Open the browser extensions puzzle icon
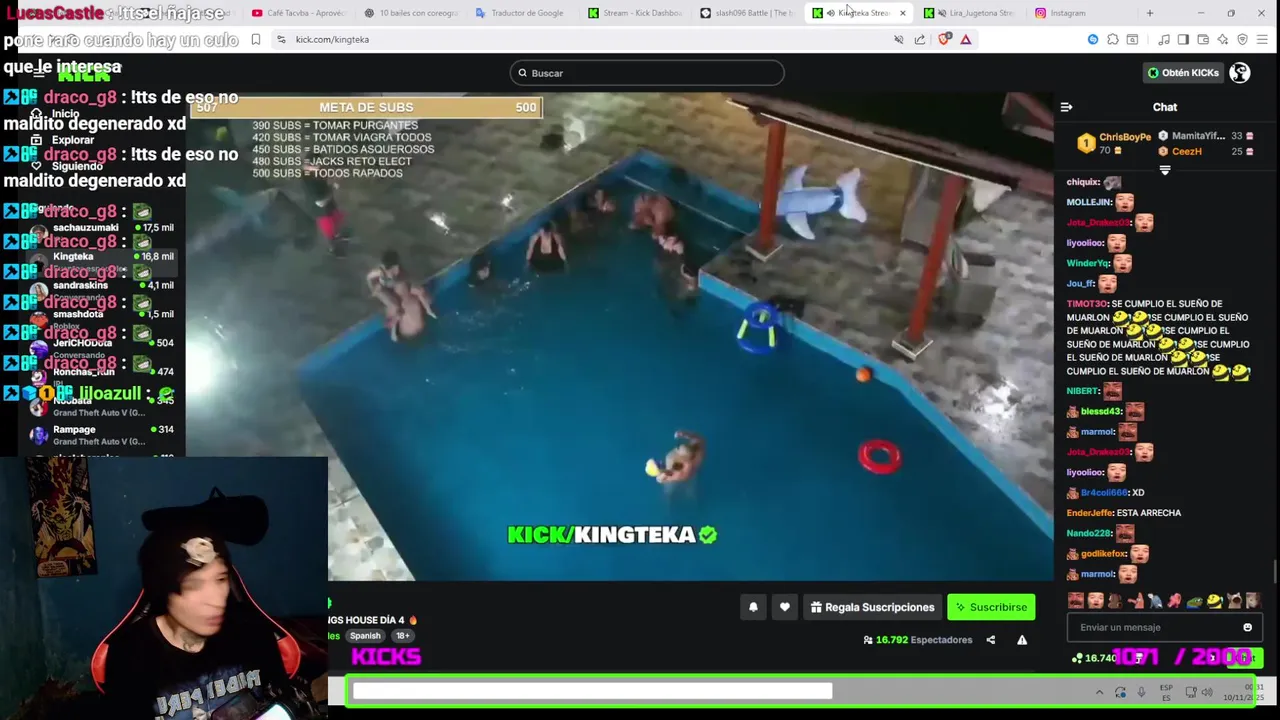This screenshot has width=1280, height=720. [1113, 39]
